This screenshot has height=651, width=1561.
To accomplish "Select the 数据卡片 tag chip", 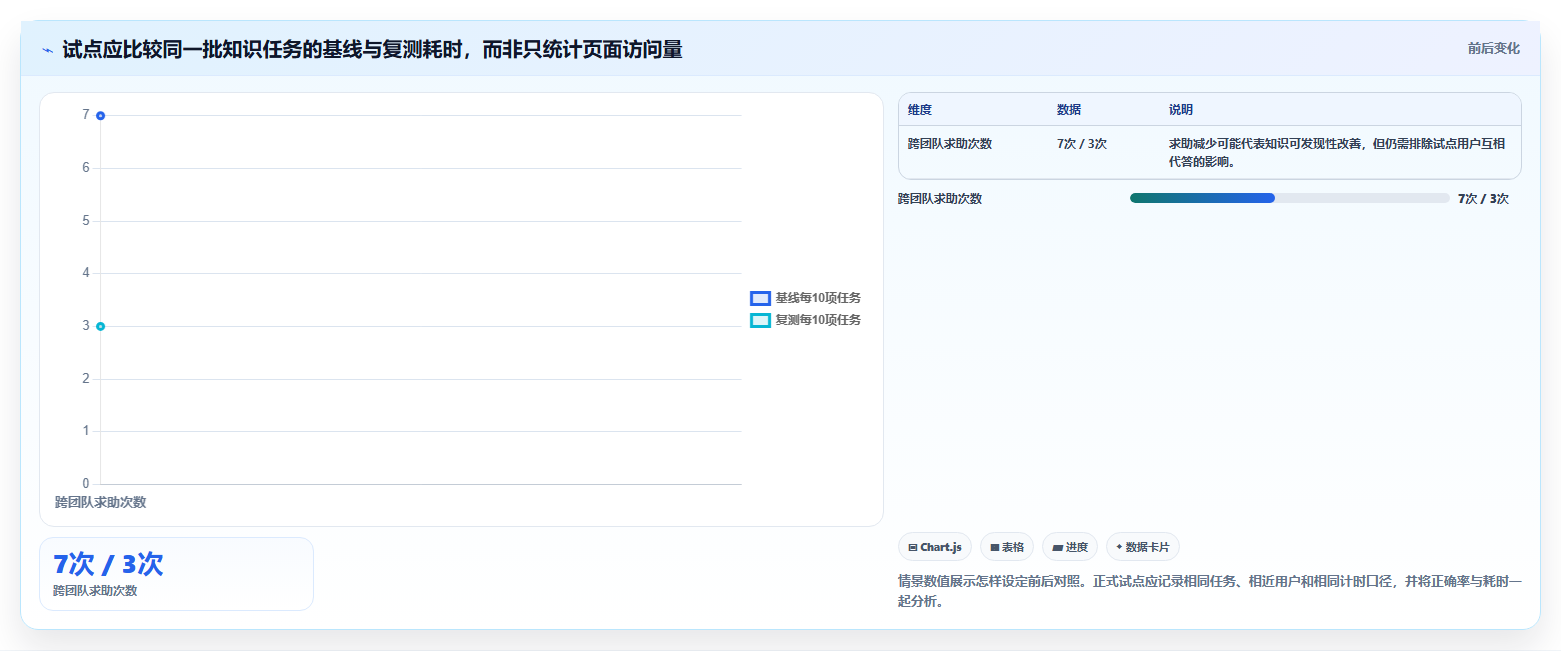I will point(1143,547).
